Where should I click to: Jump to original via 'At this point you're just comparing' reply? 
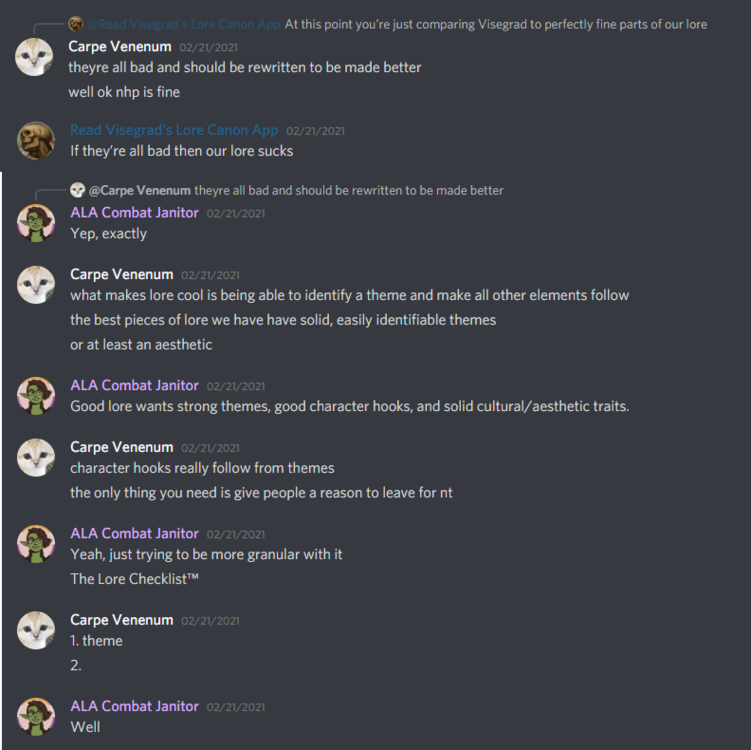496,24
